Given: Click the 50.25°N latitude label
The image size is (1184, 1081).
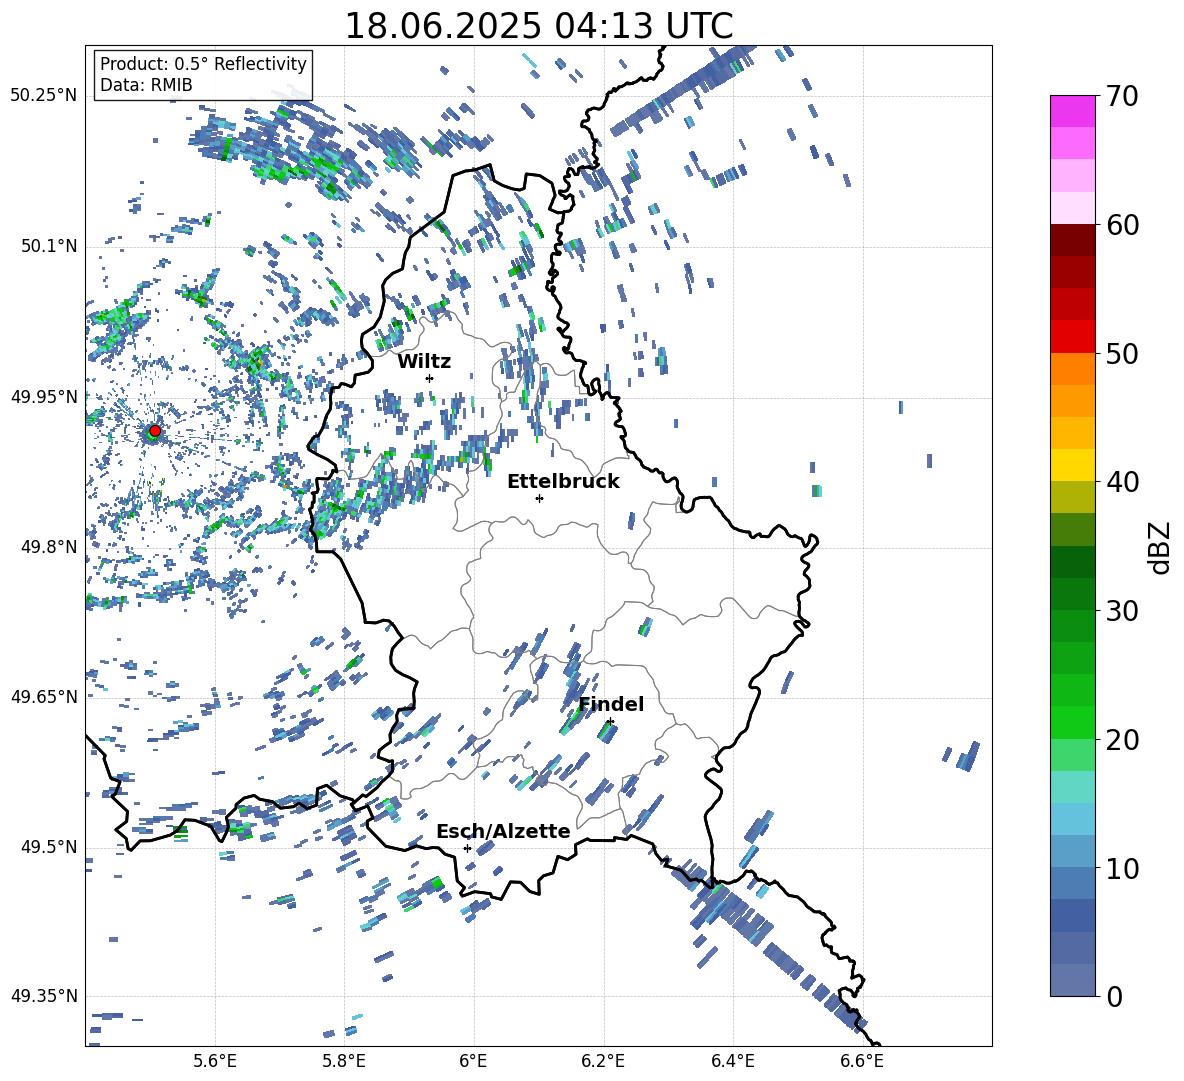Looking at the screenshot, I should pos(44,96).
